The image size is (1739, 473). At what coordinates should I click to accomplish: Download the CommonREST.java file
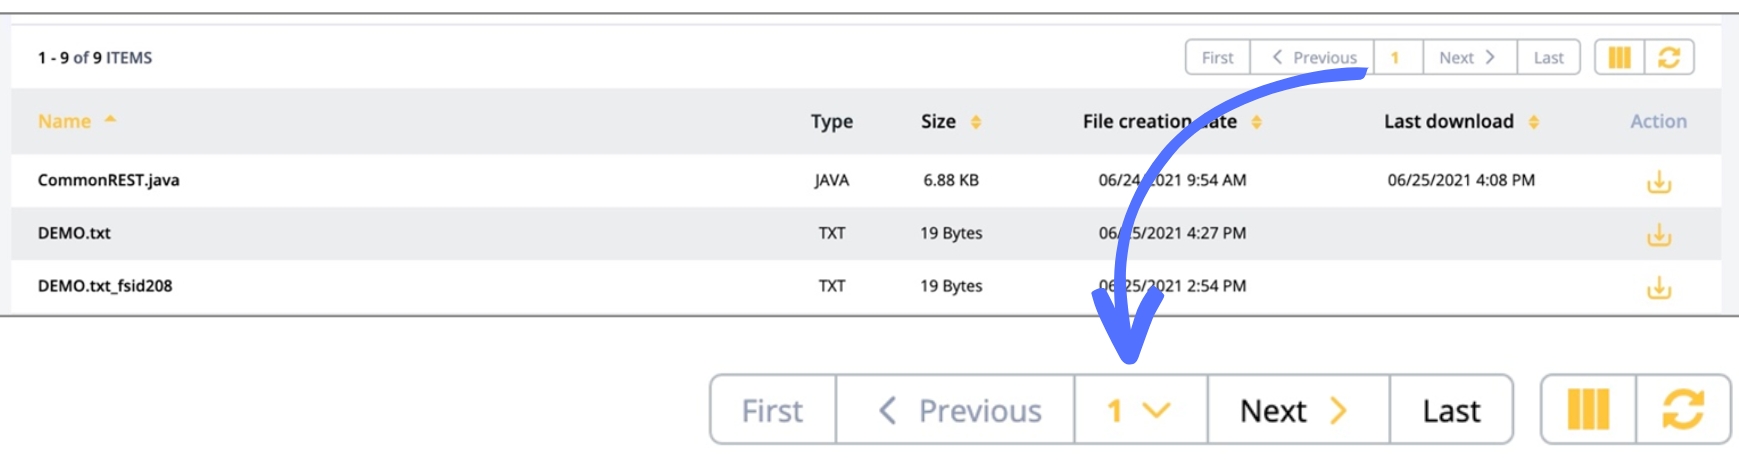pos(1658,182)
